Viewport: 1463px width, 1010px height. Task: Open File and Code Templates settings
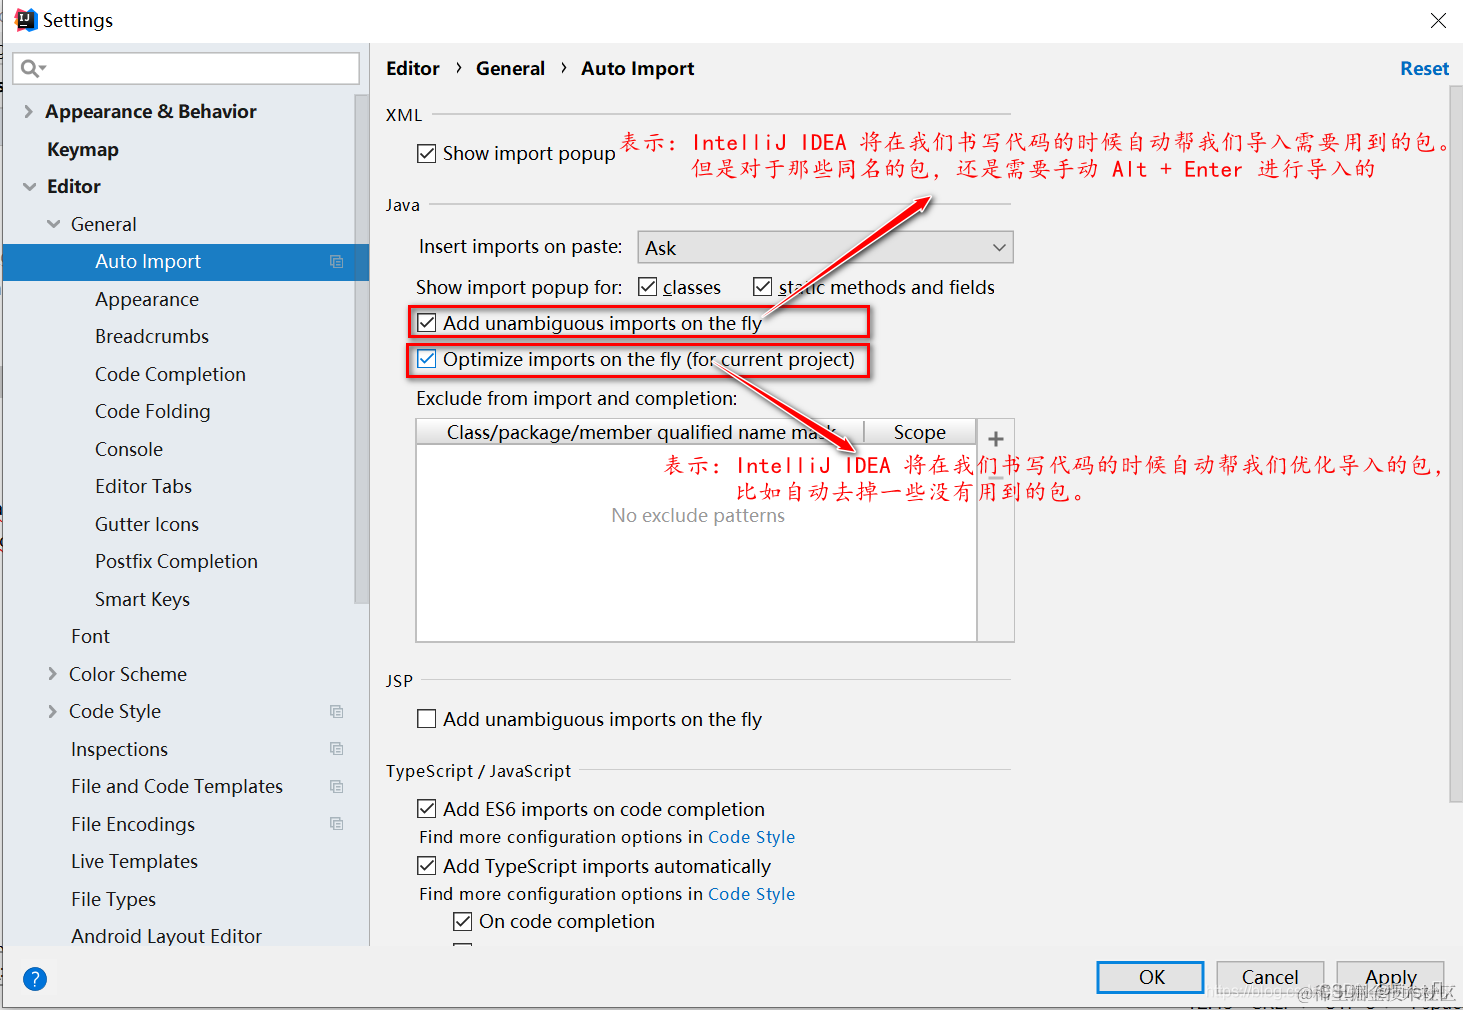click(177, 787)
